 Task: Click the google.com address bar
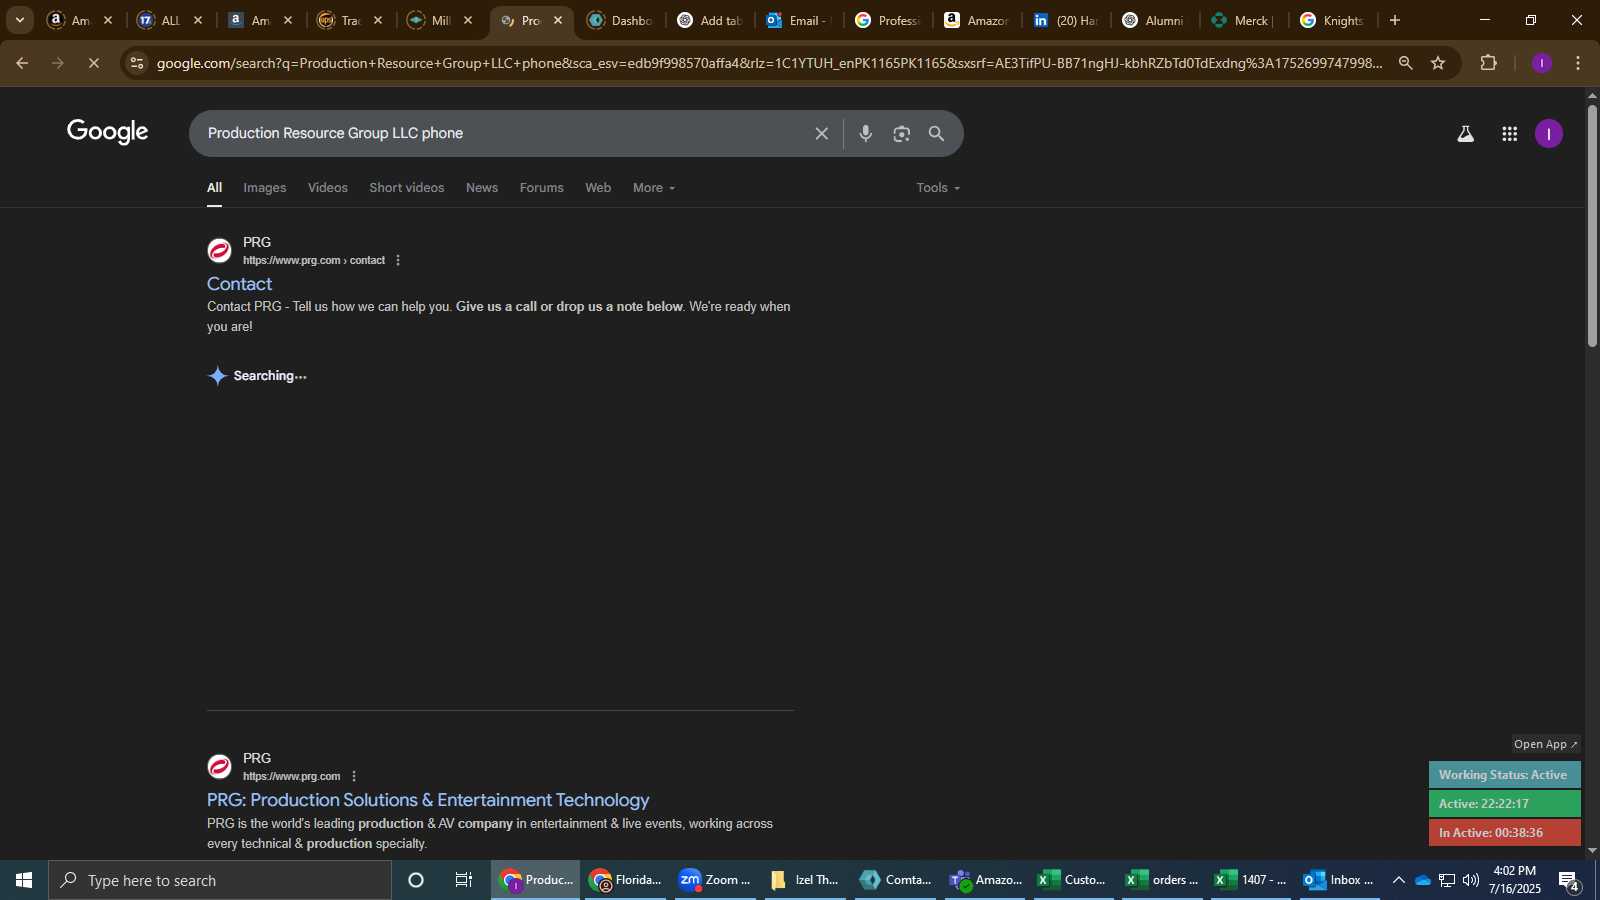pyautogui.click(x=770, y=63)
